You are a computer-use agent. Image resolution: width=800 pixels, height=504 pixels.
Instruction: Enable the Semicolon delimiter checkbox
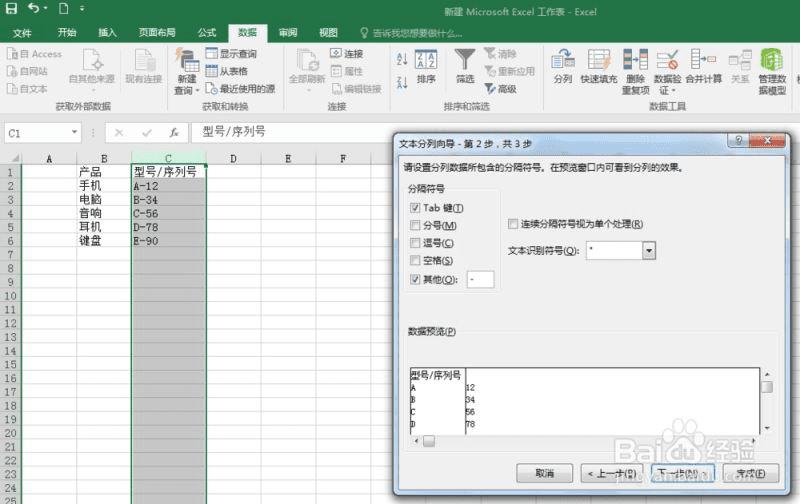click(415, 225)
